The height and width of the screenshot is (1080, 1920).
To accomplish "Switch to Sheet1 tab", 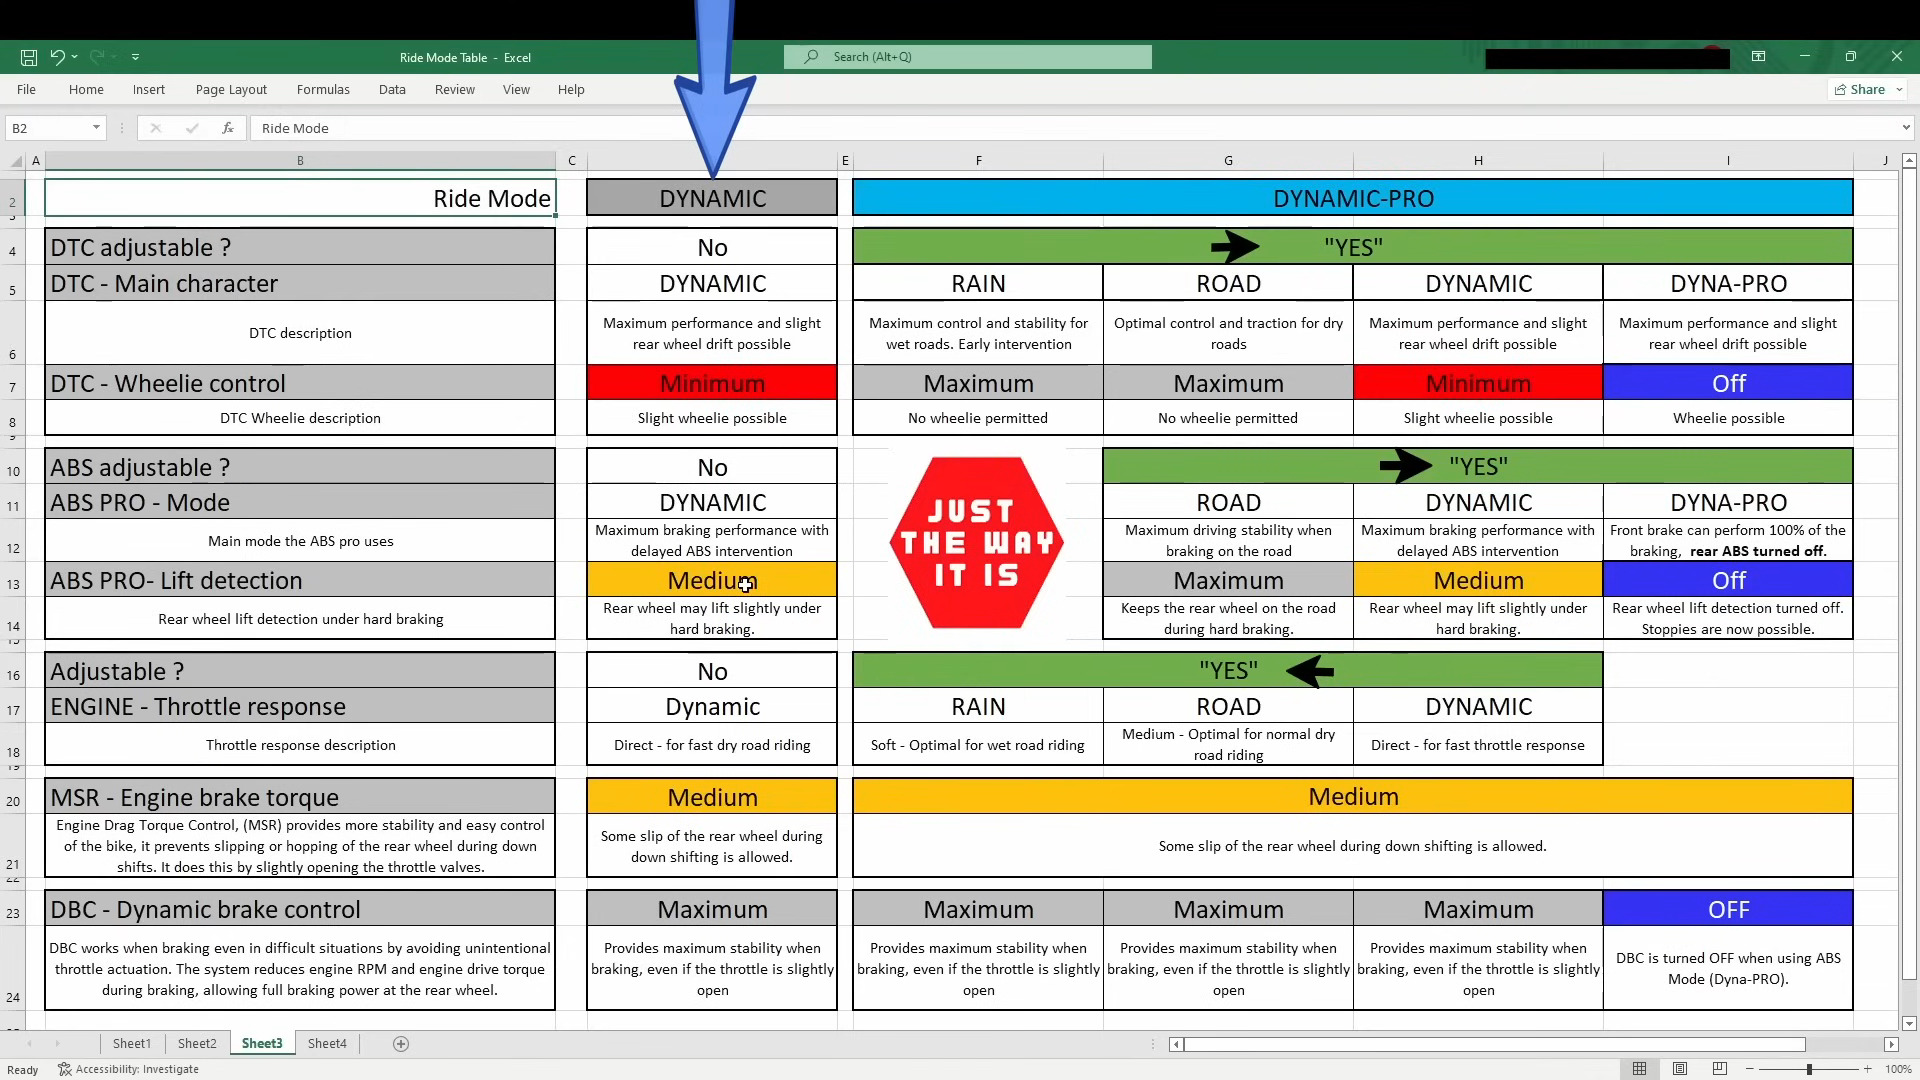I will pyautogui.click(x=131, y=1043).
